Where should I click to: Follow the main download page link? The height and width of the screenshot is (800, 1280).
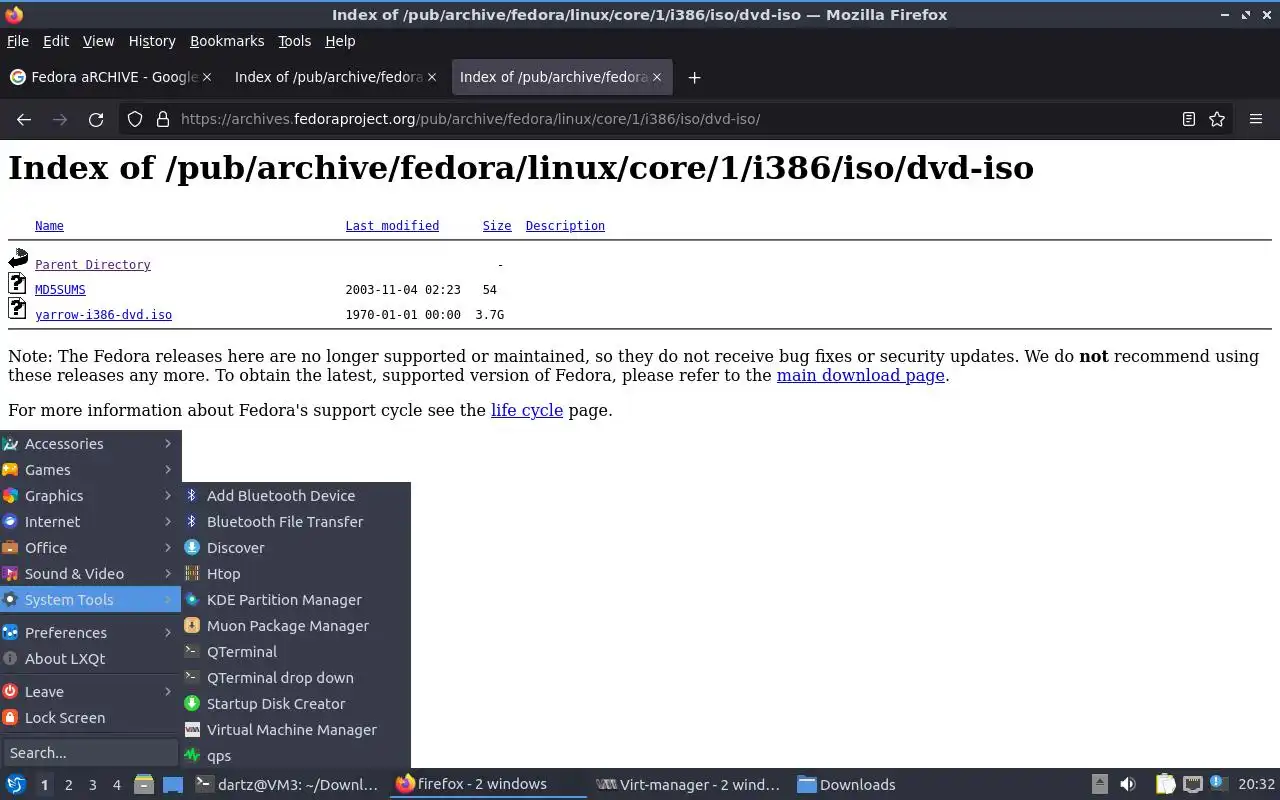point(860,376)
